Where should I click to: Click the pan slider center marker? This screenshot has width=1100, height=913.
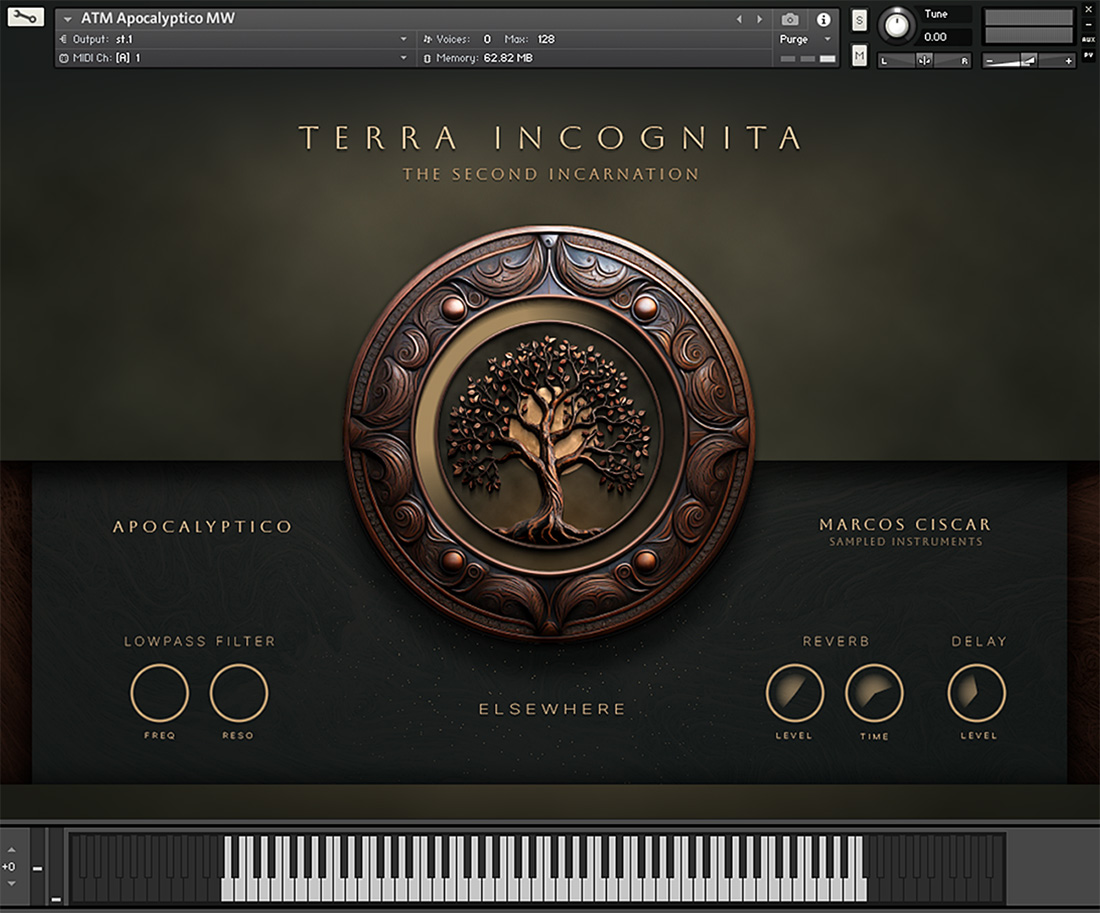pyautogui.click(x=925, y=61)
